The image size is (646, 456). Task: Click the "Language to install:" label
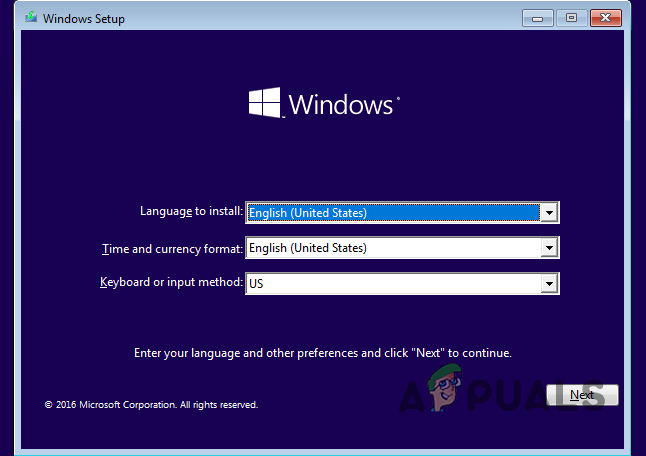[x=192, y=211]
